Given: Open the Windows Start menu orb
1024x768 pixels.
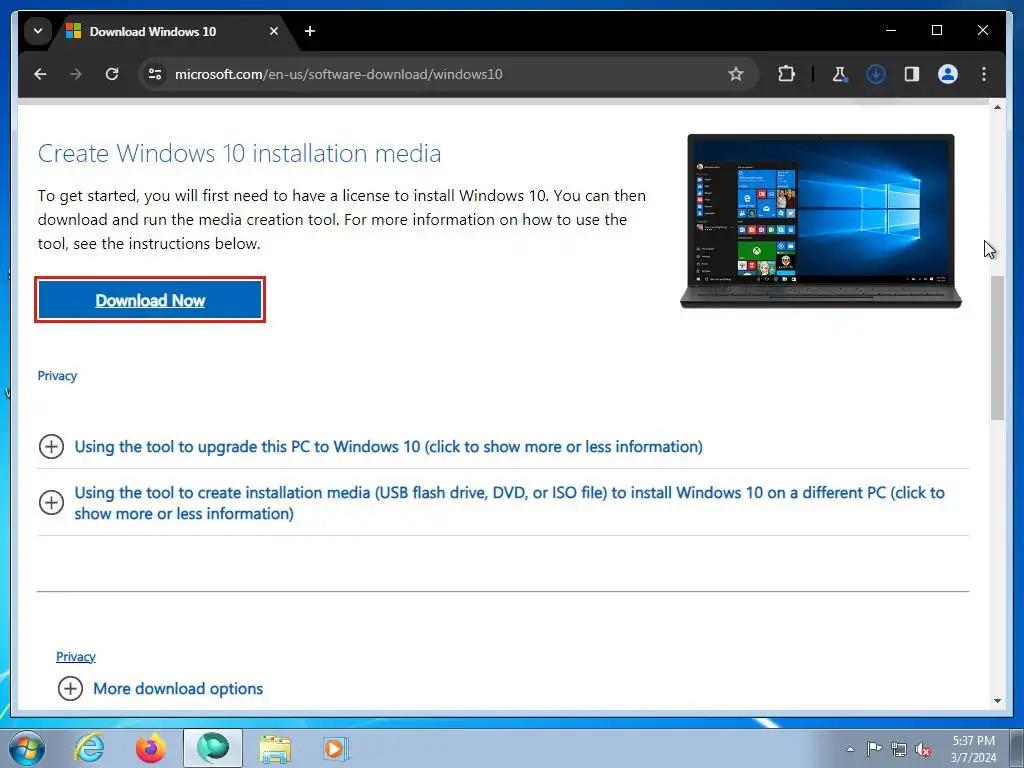Looking at the screenshot, I should (x=27, y=748).
